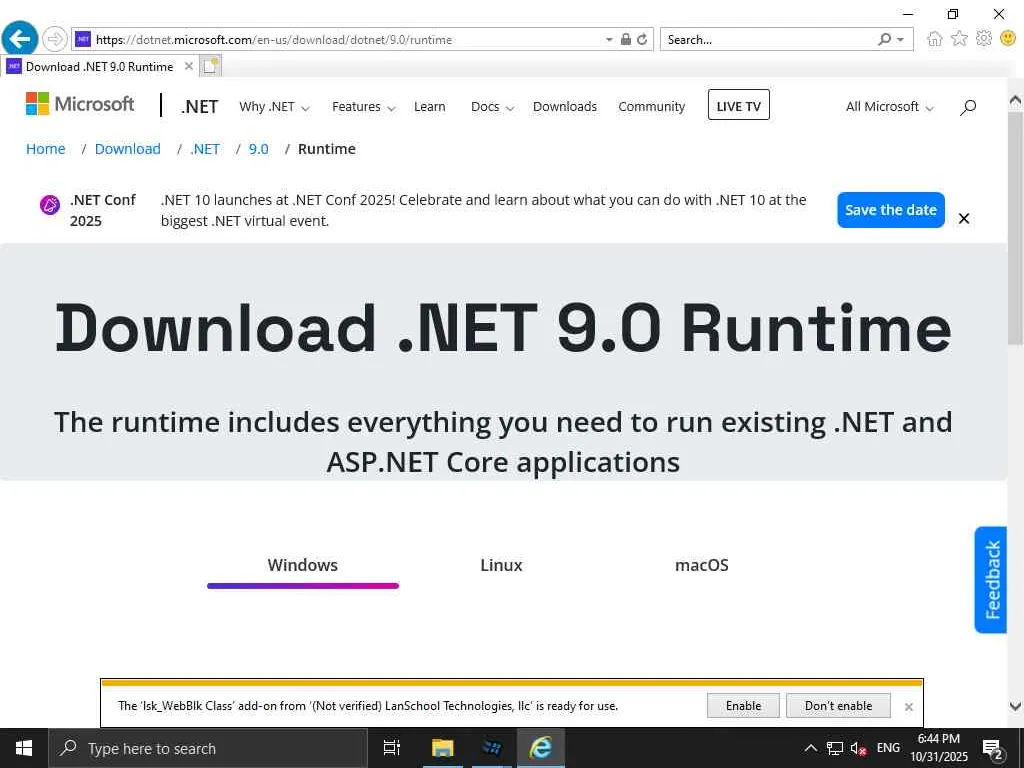Click the address bar lock security icon

point(626,39)
